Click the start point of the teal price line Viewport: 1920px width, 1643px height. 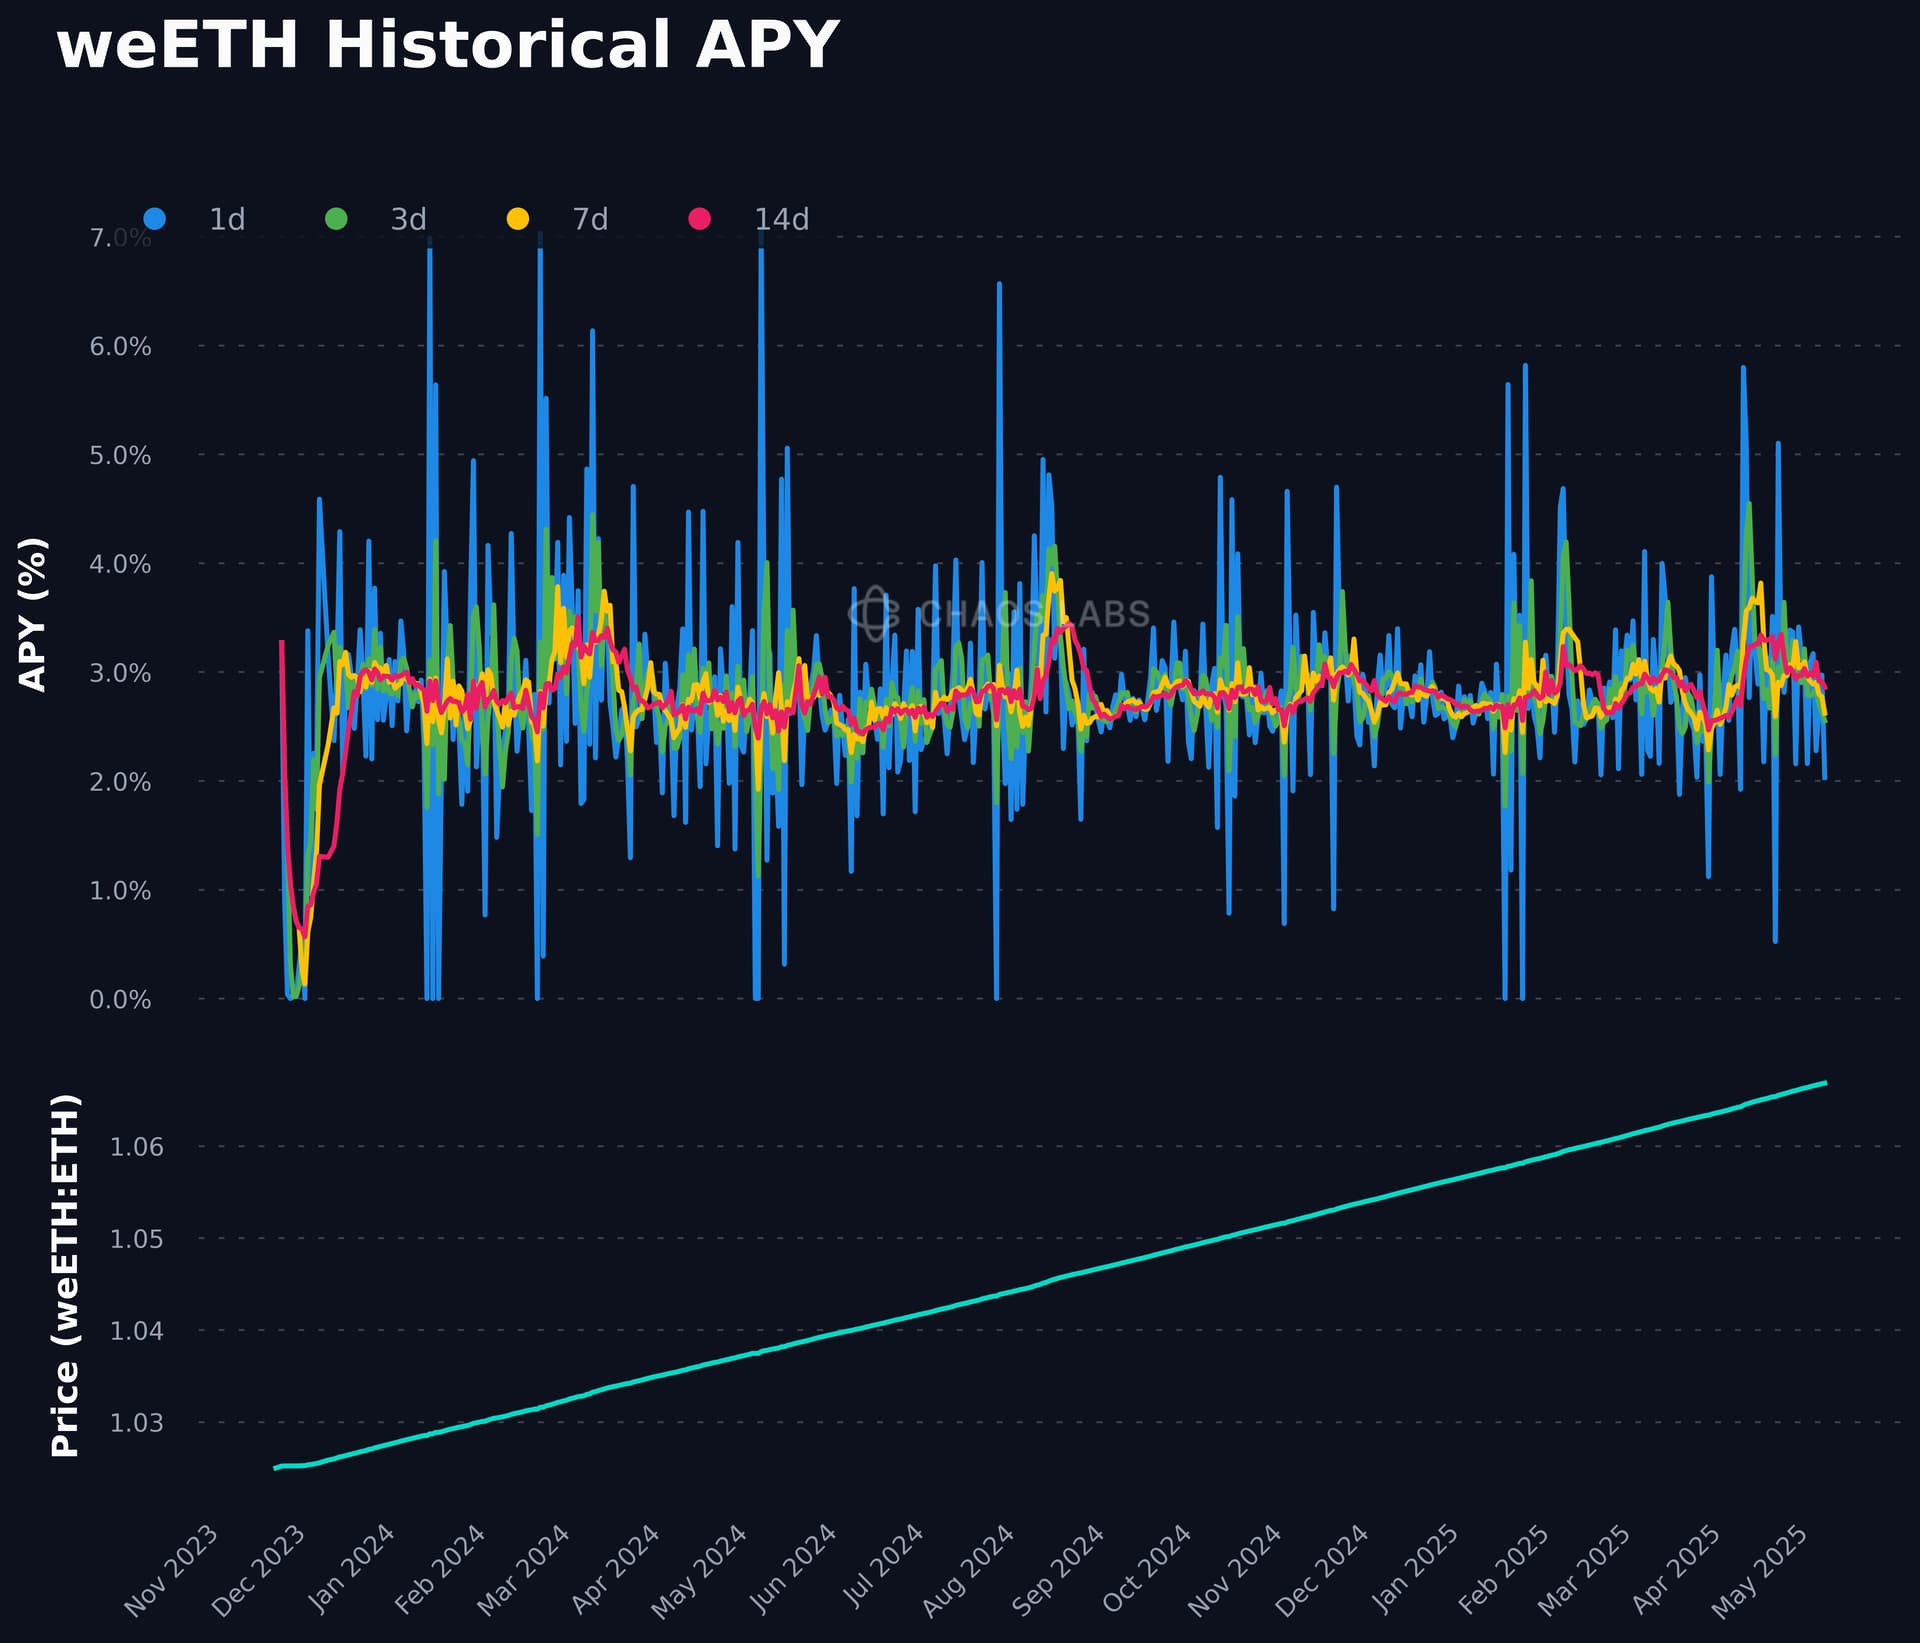(x=275, y=1468)
